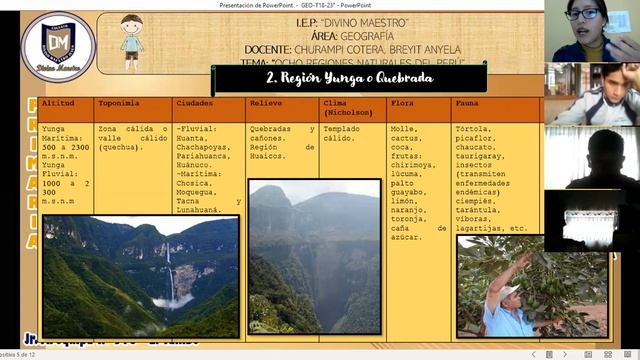Click the 'Flora' column header

pyautogui.click(x=419, y=109)
